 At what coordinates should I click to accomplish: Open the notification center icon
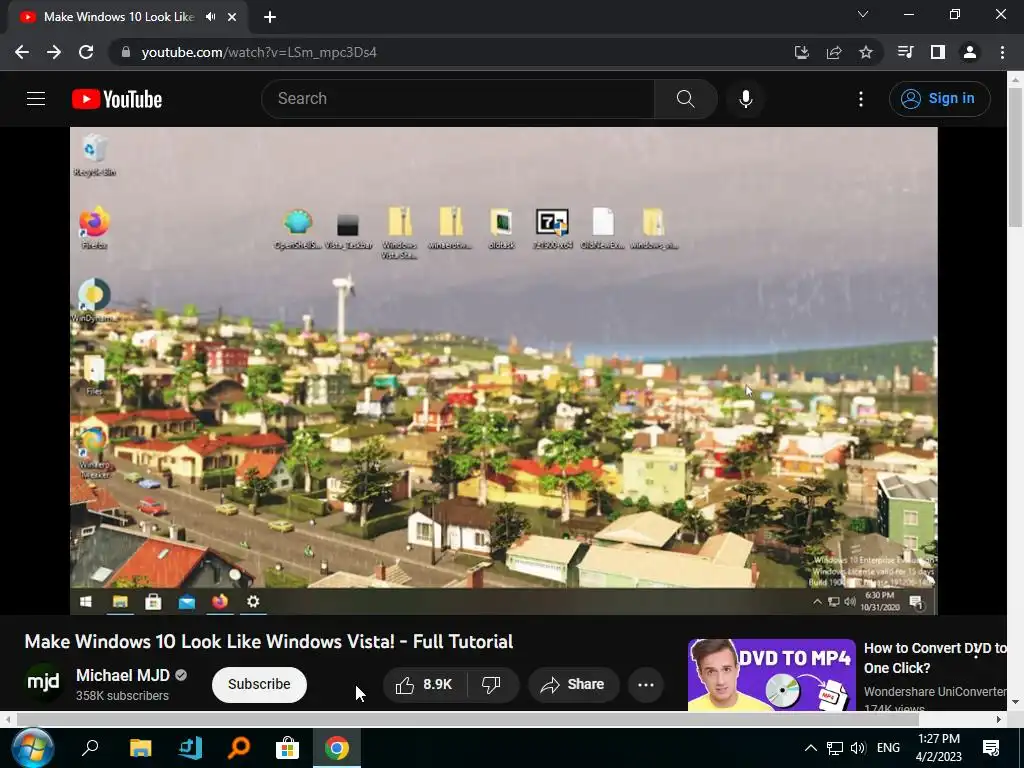click(x=991, y=748)
